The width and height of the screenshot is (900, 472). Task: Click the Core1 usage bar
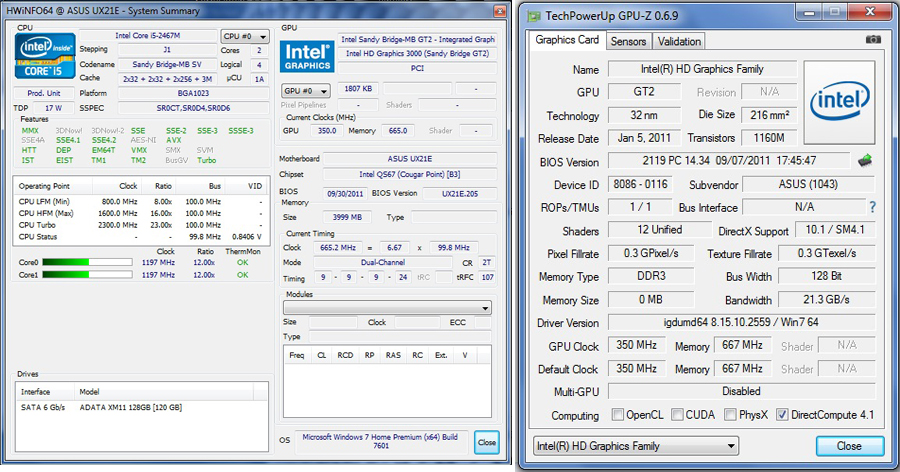pos(87,275)
